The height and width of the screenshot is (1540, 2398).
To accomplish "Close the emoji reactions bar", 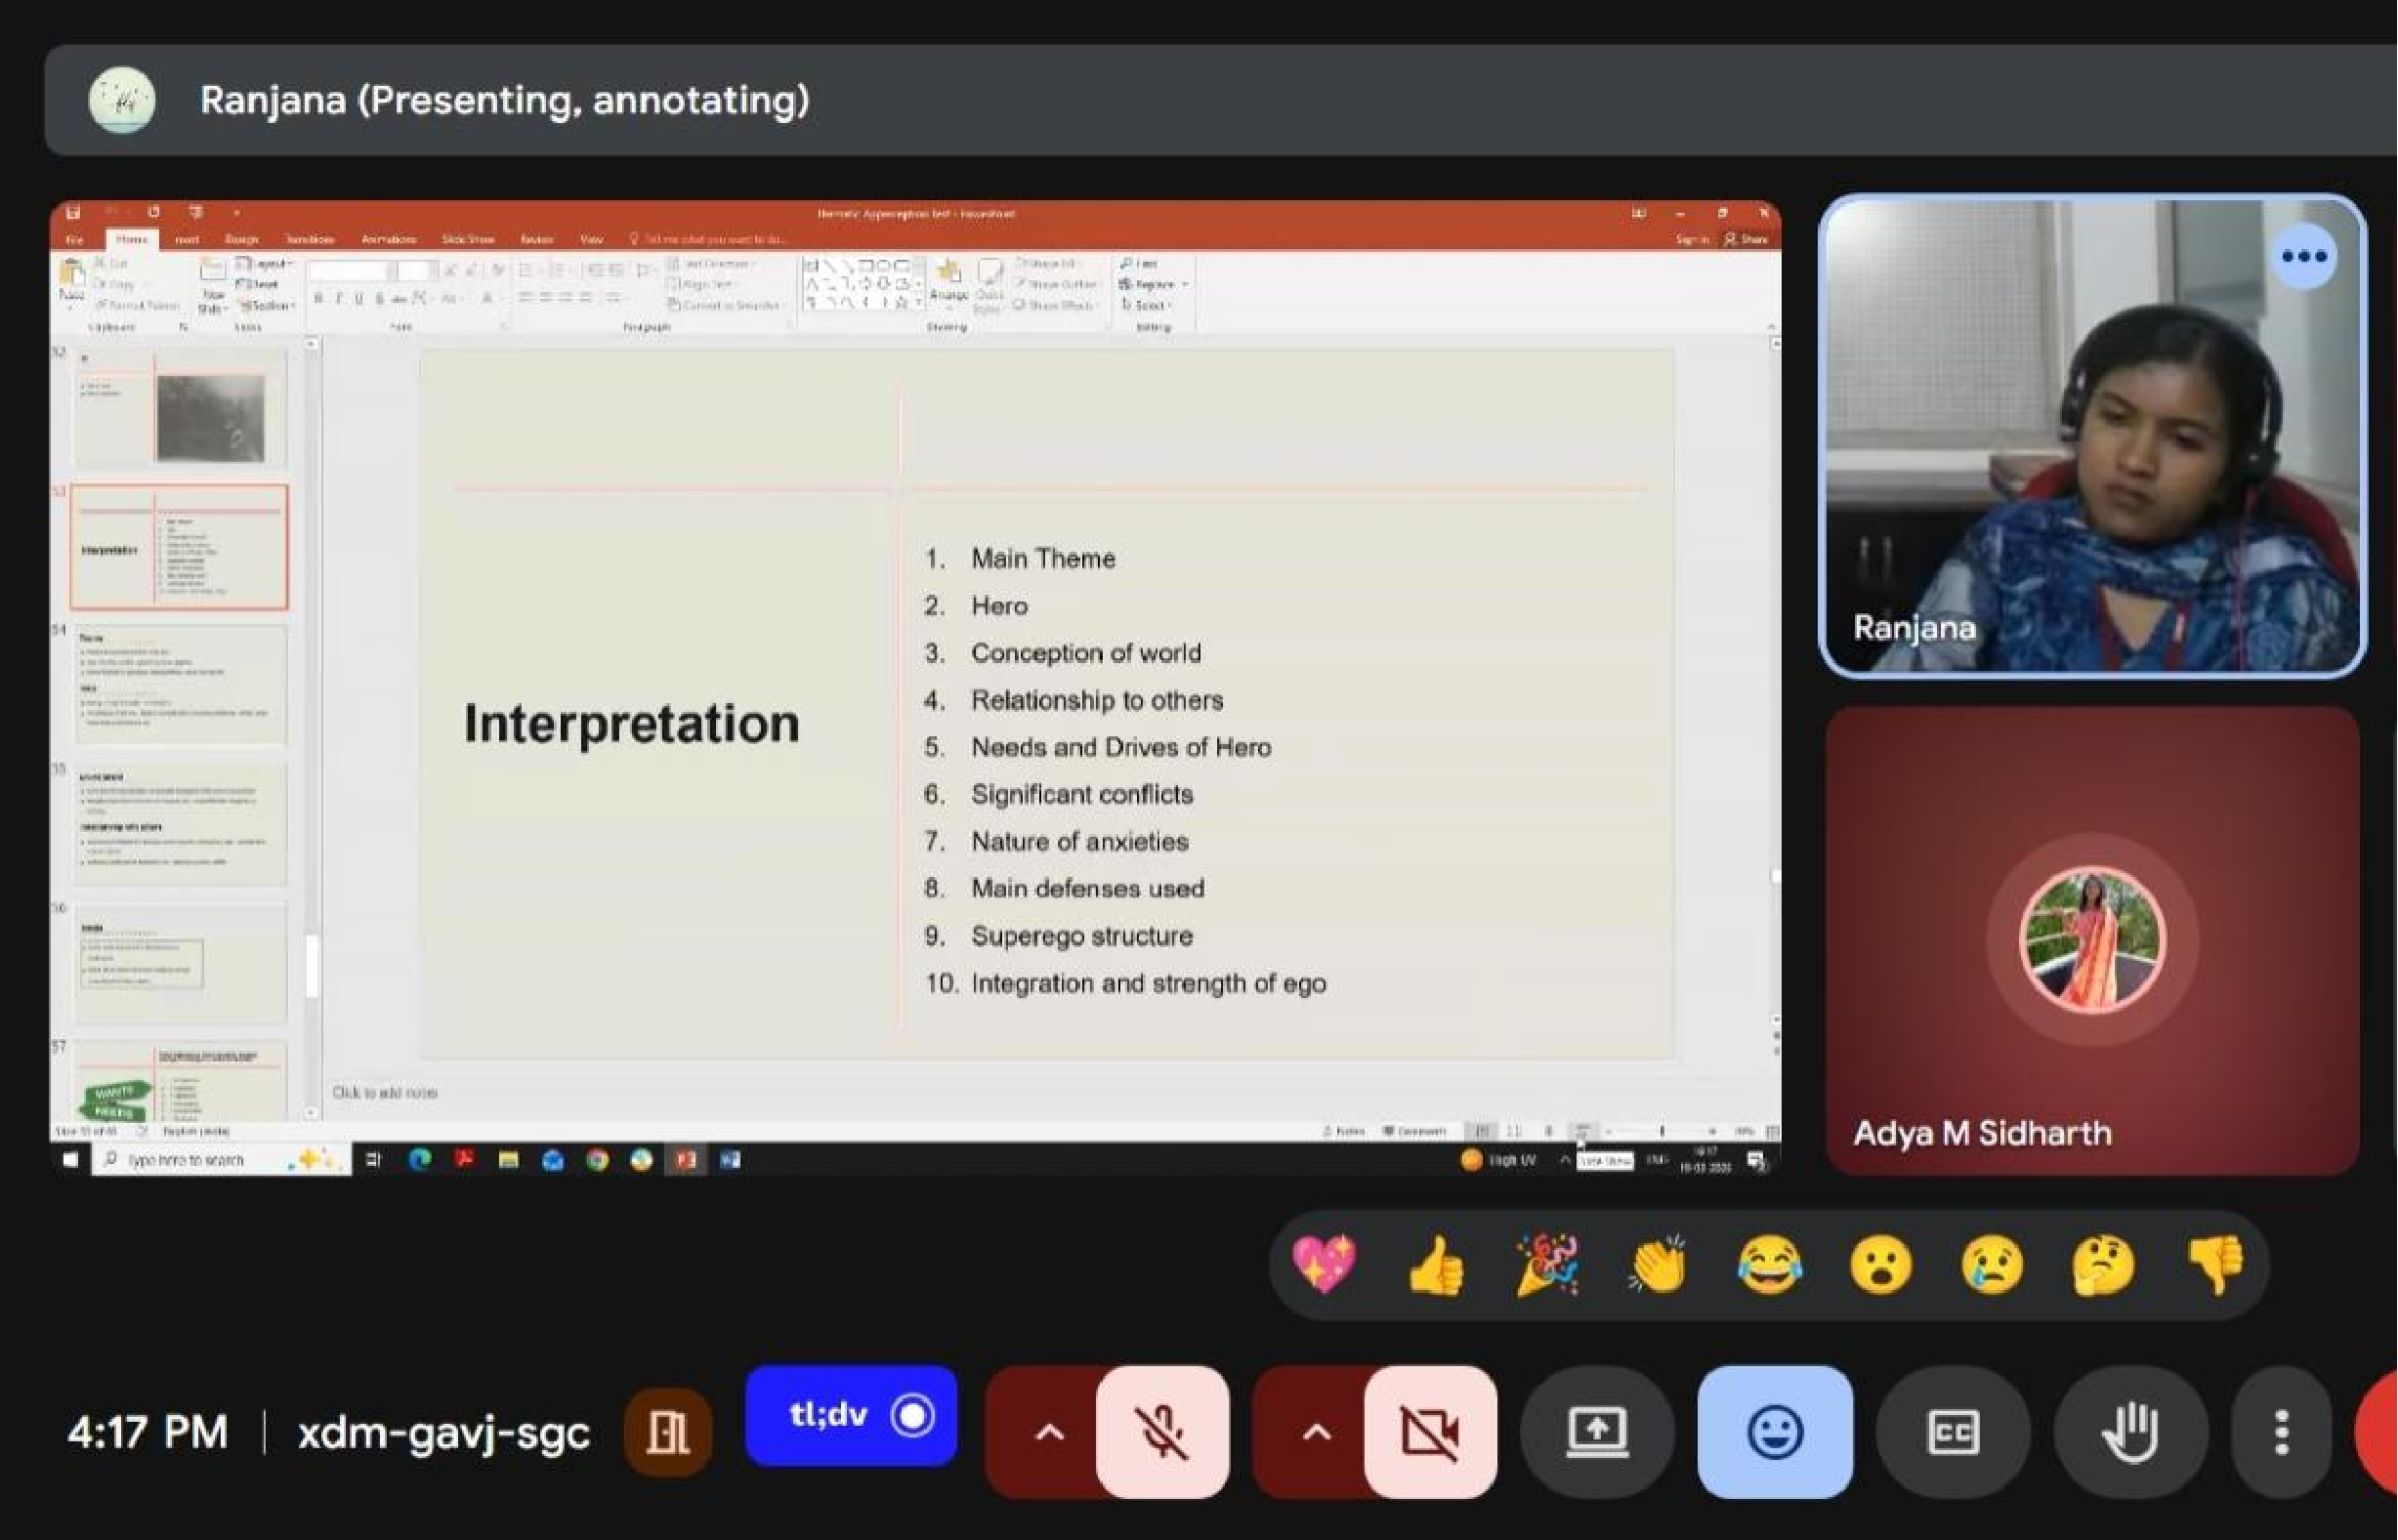I will point(1774,1432).
